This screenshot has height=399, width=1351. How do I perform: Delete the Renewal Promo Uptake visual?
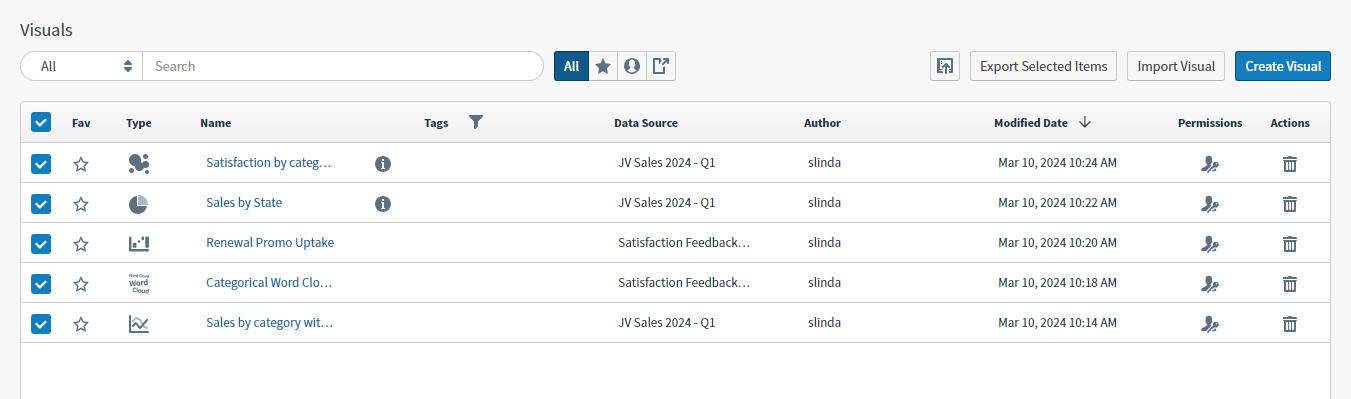tap(1290, 243)
